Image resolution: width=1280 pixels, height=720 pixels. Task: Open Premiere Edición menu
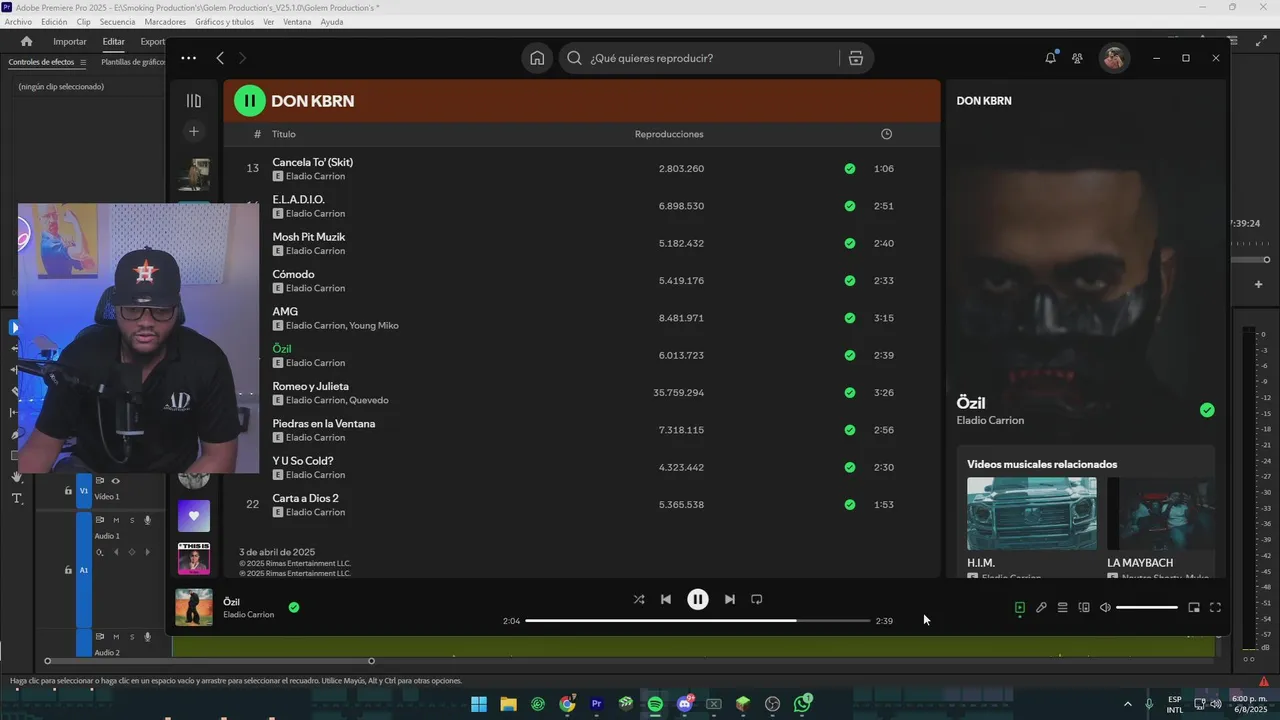pos(54,22)
